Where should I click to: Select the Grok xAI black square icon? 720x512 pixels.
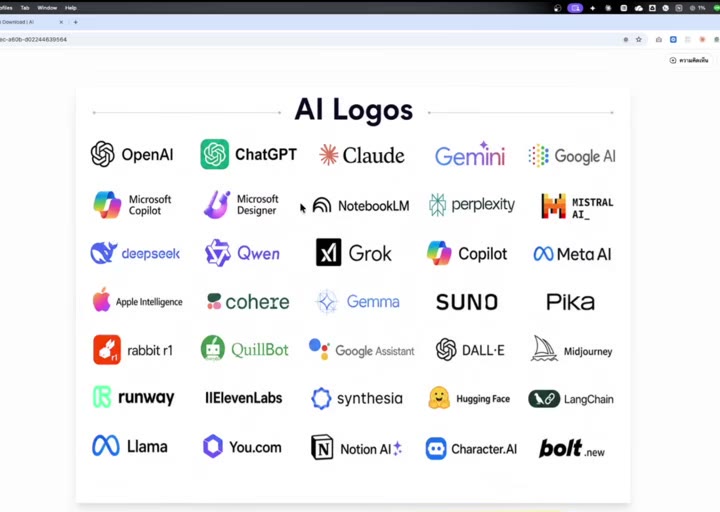329,252
